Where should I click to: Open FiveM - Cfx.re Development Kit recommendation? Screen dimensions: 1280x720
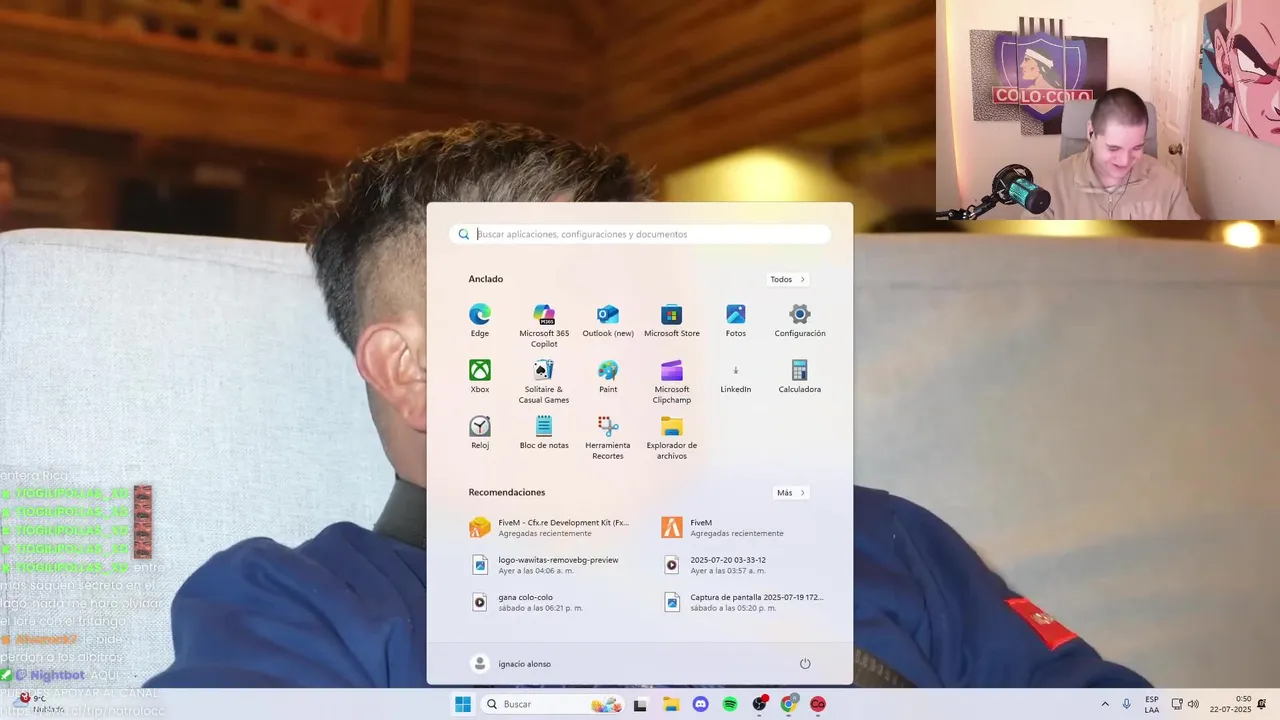pos(550,527)
